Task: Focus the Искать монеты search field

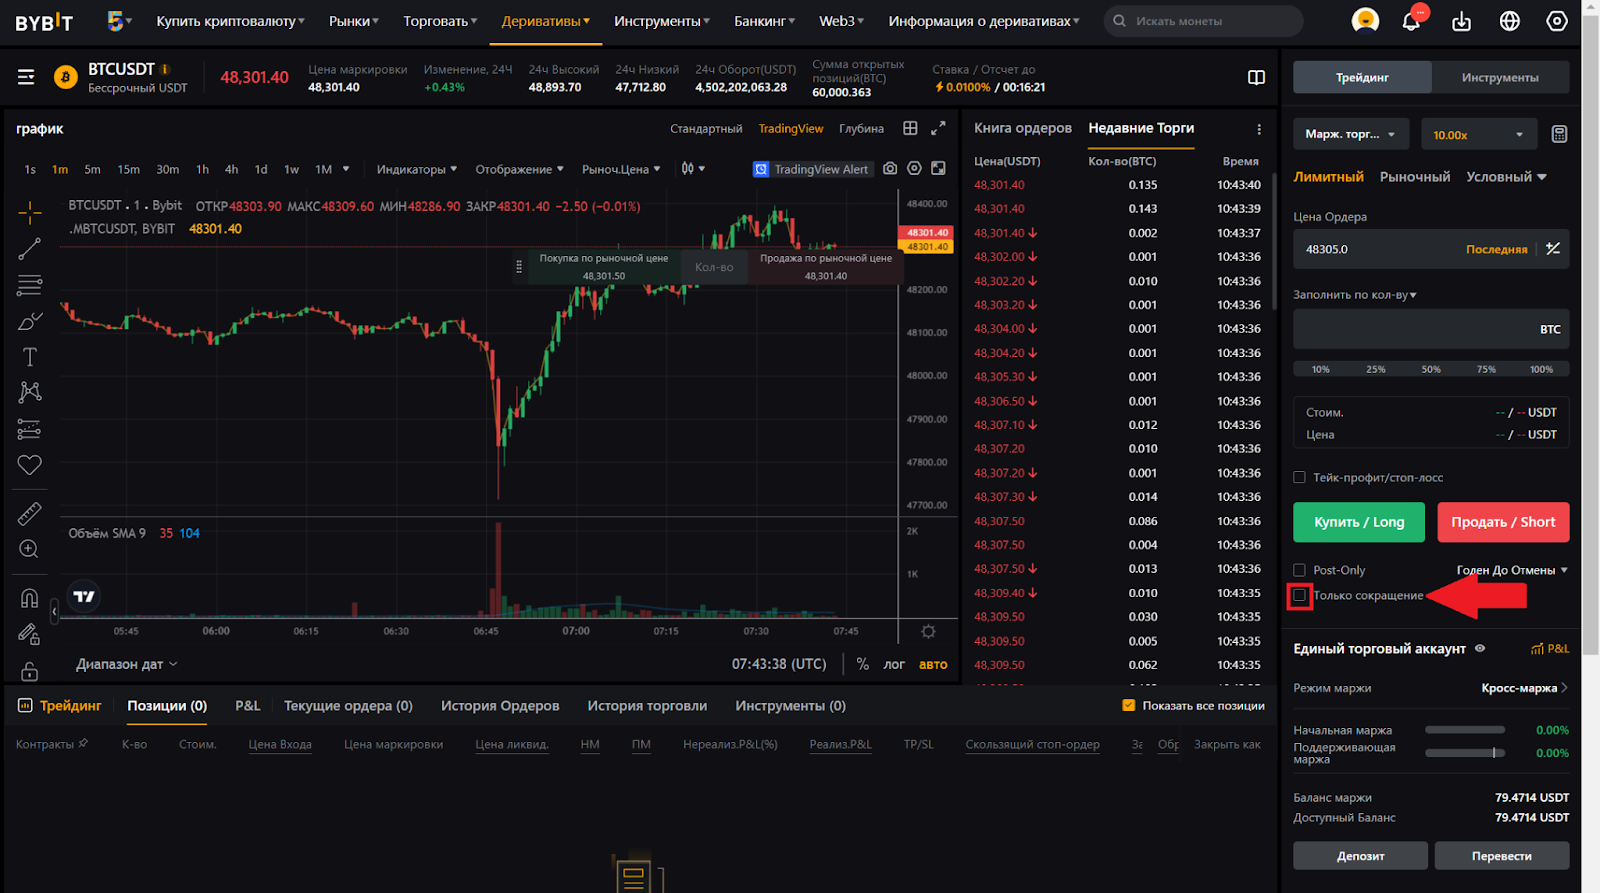Action: click(1203, 20)
